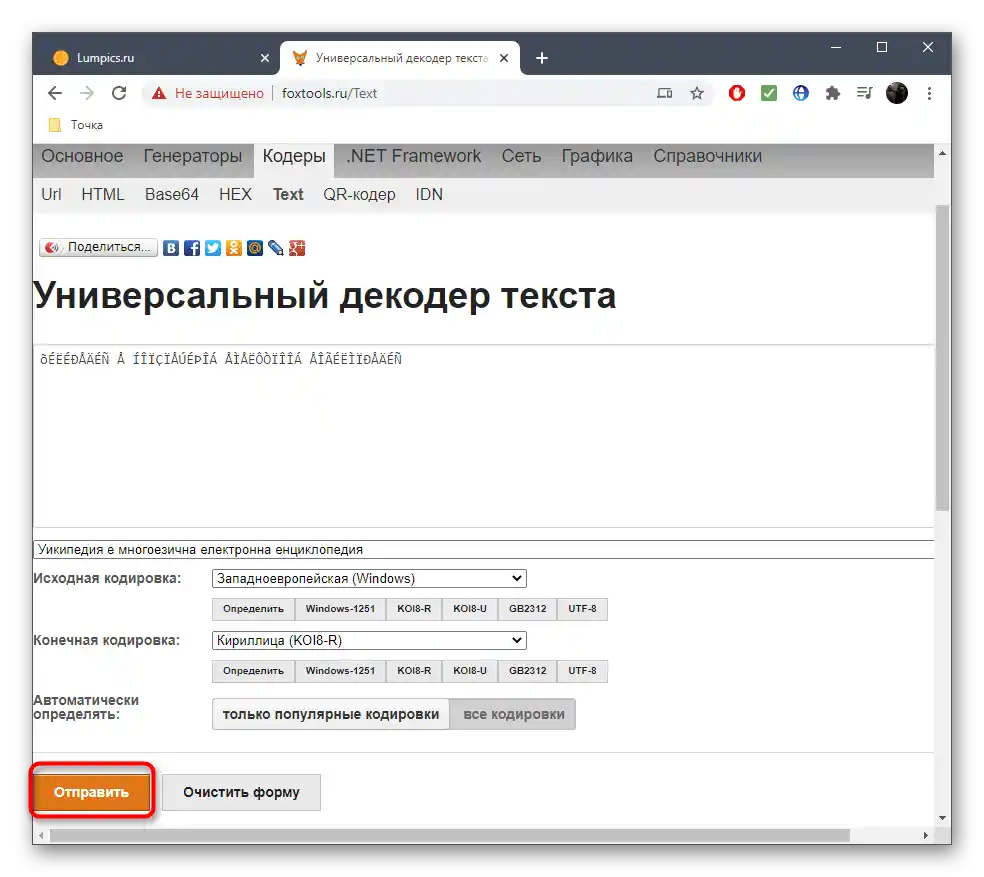Image resolution: width=984 pixels, height=877 pixels.
Task: Click the 'Не защищено' security warning icon
Action: (159, 94)
